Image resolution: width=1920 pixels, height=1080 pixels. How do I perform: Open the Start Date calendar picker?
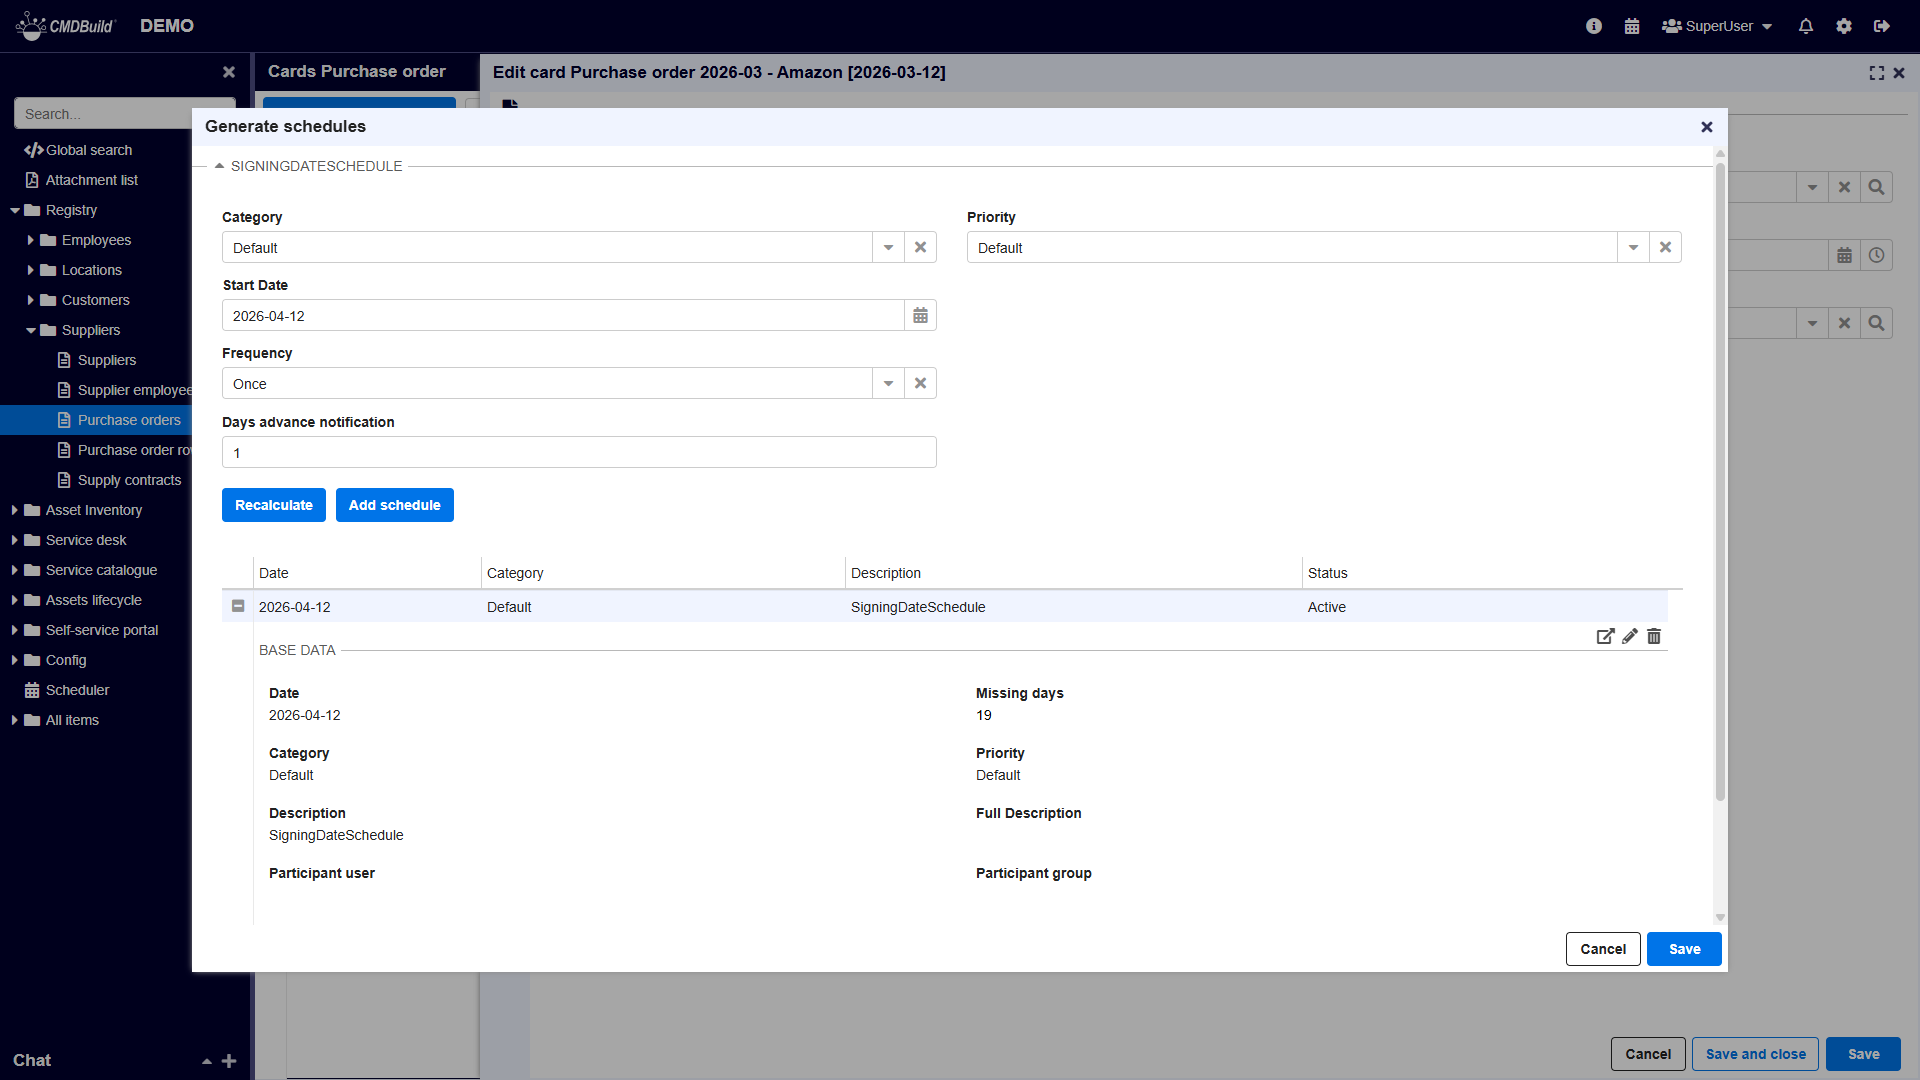coord(920,316)
